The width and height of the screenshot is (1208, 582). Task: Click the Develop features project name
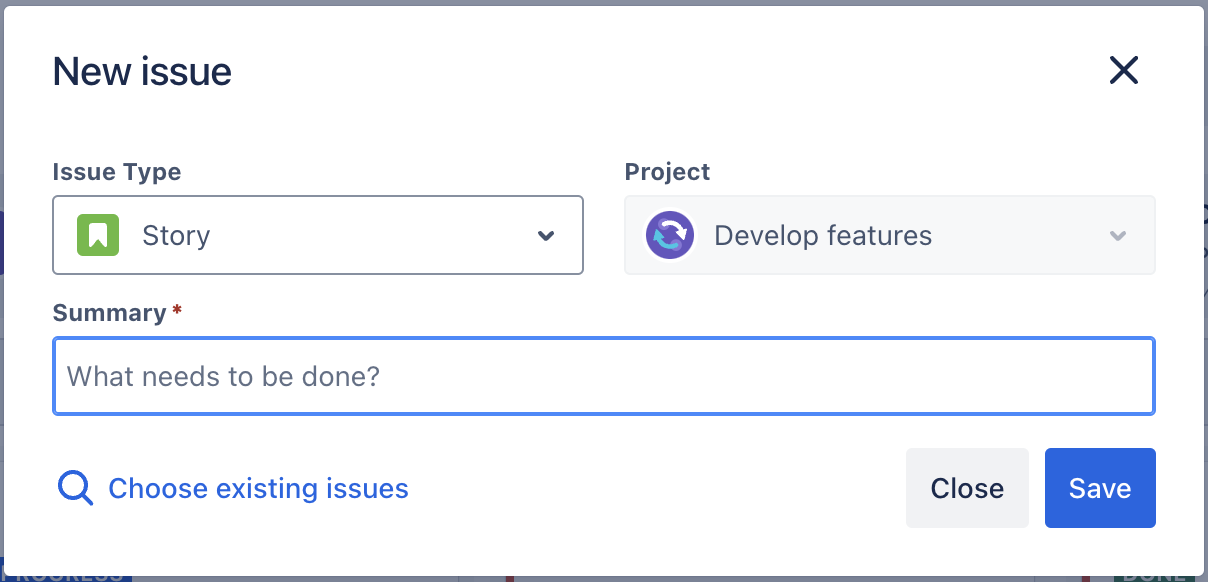point(822,236)
